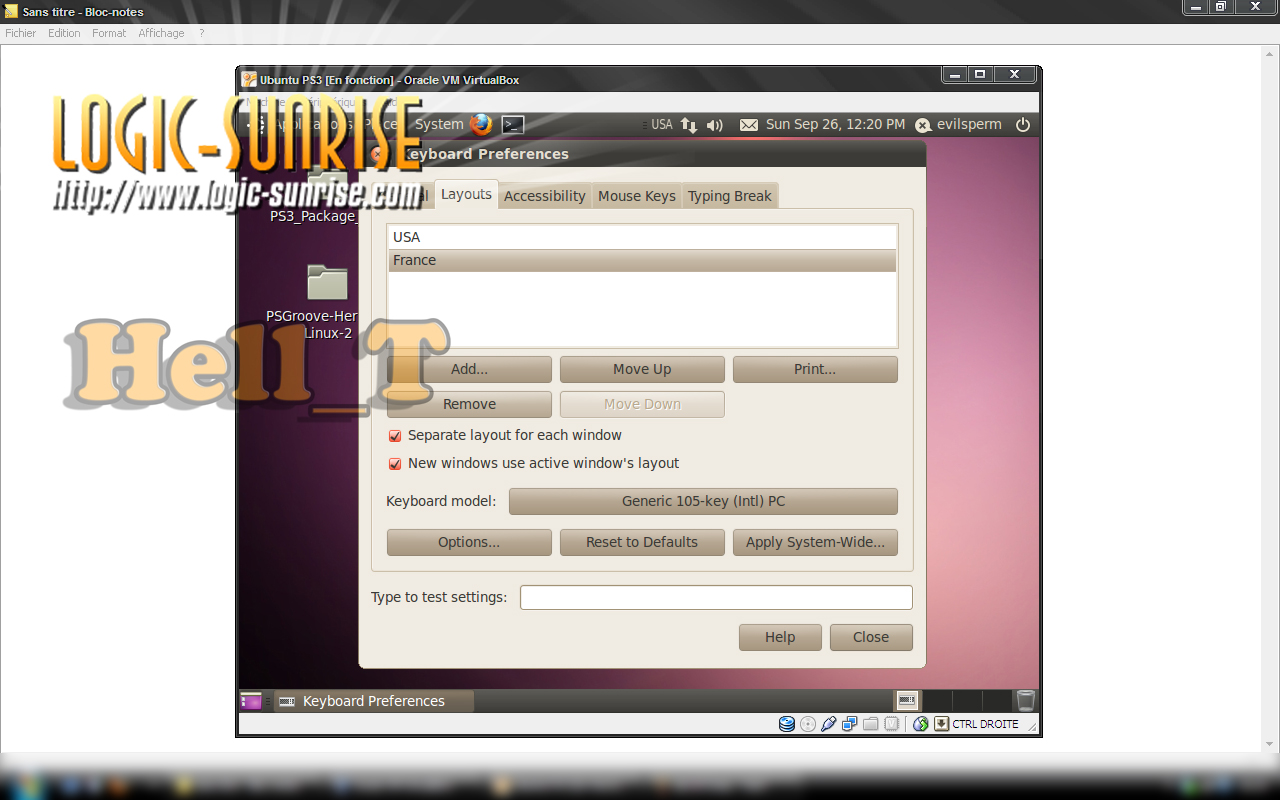Switch to the Typing Break tab

730,196
